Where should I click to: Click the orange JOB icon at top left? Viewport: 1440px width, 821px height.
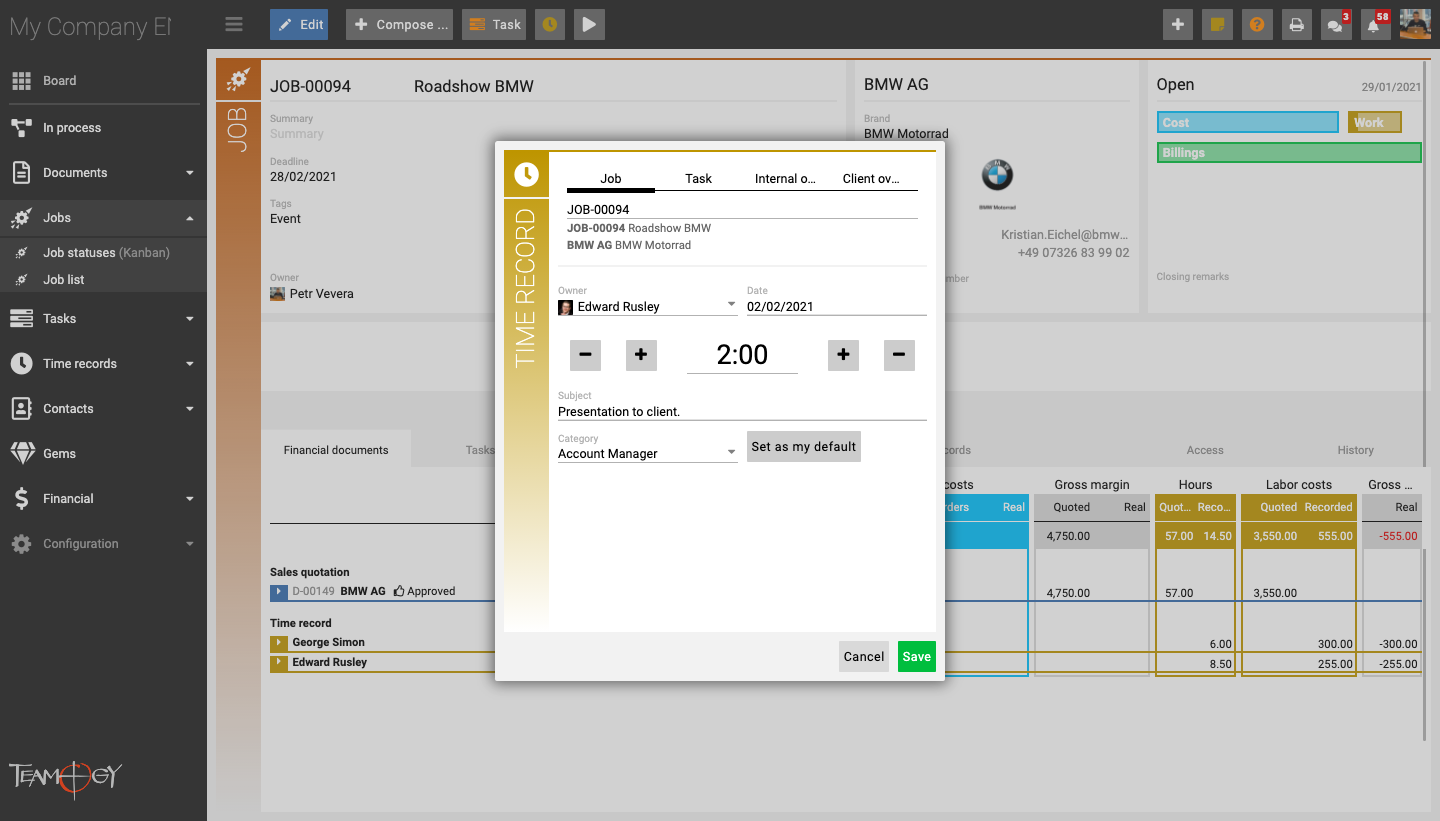click(238, 80)
